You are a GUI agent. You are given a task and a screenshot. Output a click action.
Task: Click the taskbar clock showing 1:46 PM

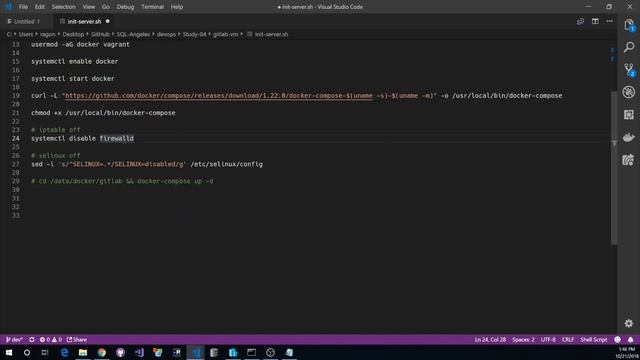click(627, 349)
